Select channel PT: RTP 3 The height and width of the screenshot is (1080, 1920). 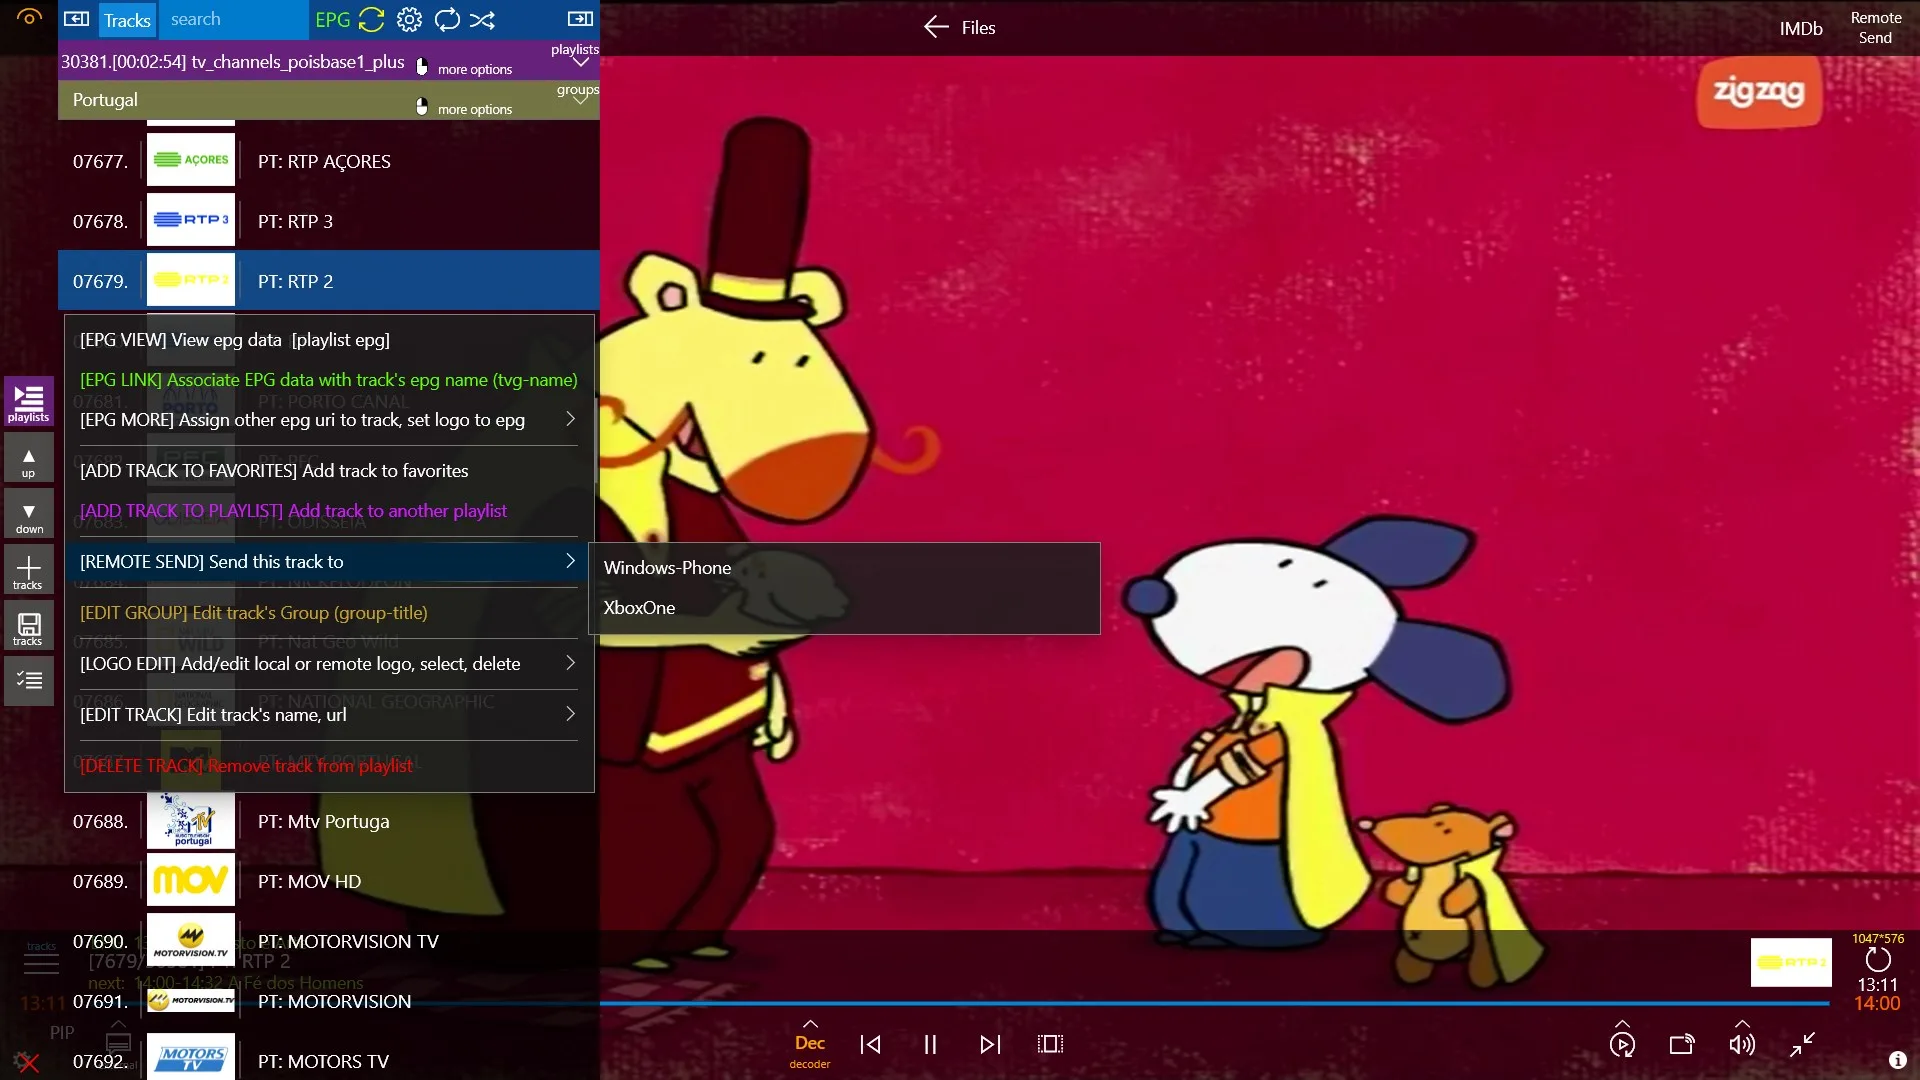tap(329, 221)
